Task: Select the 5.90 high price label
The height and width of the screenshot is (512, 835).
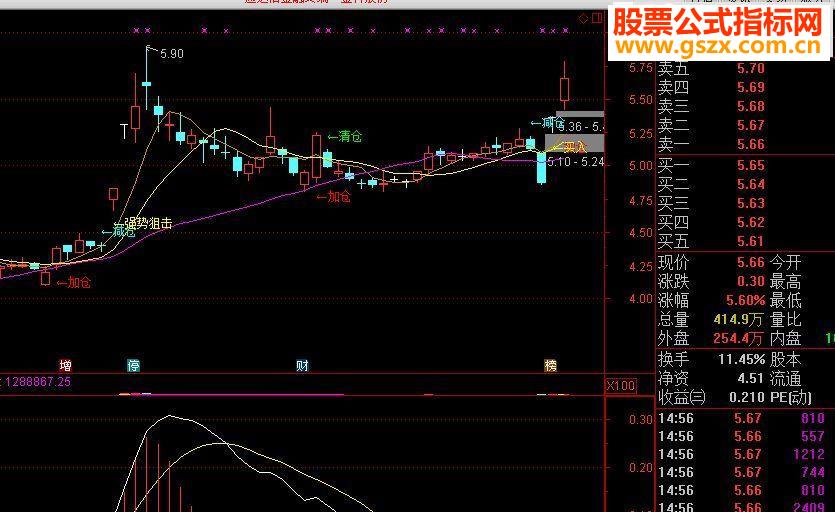Action: tap(171, 54)
